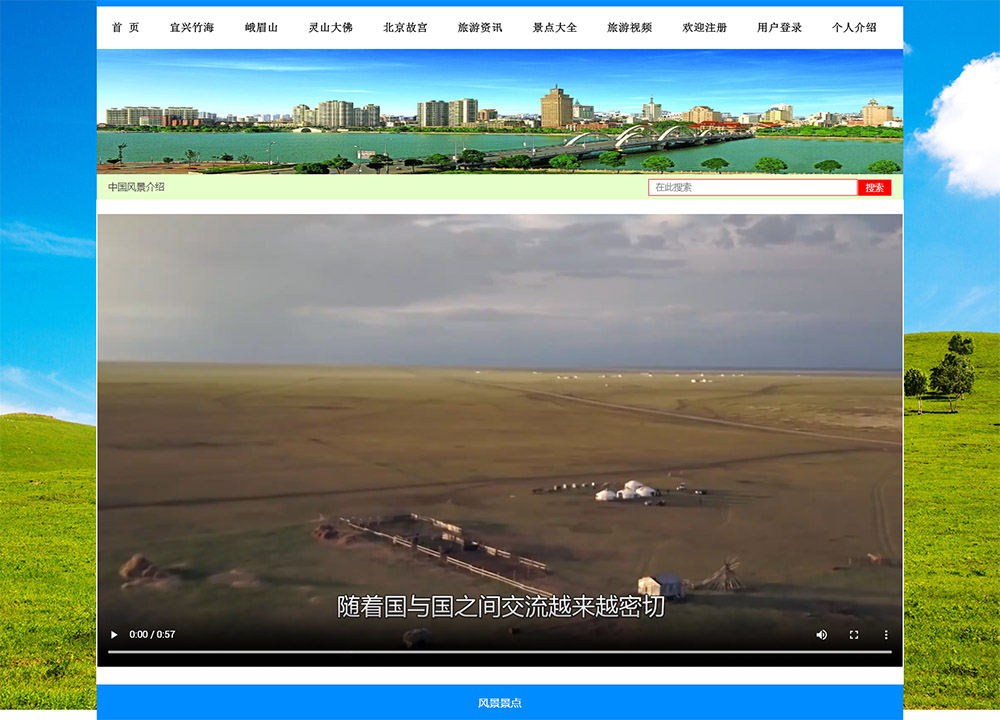Visit the 个人介绍 page

coord(854,27)
